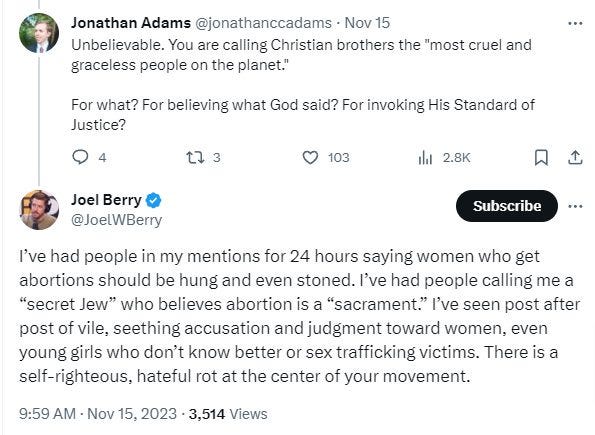Click the reply icon on Jonathan's tweet

pyautogui.click(x=80, y=157)
